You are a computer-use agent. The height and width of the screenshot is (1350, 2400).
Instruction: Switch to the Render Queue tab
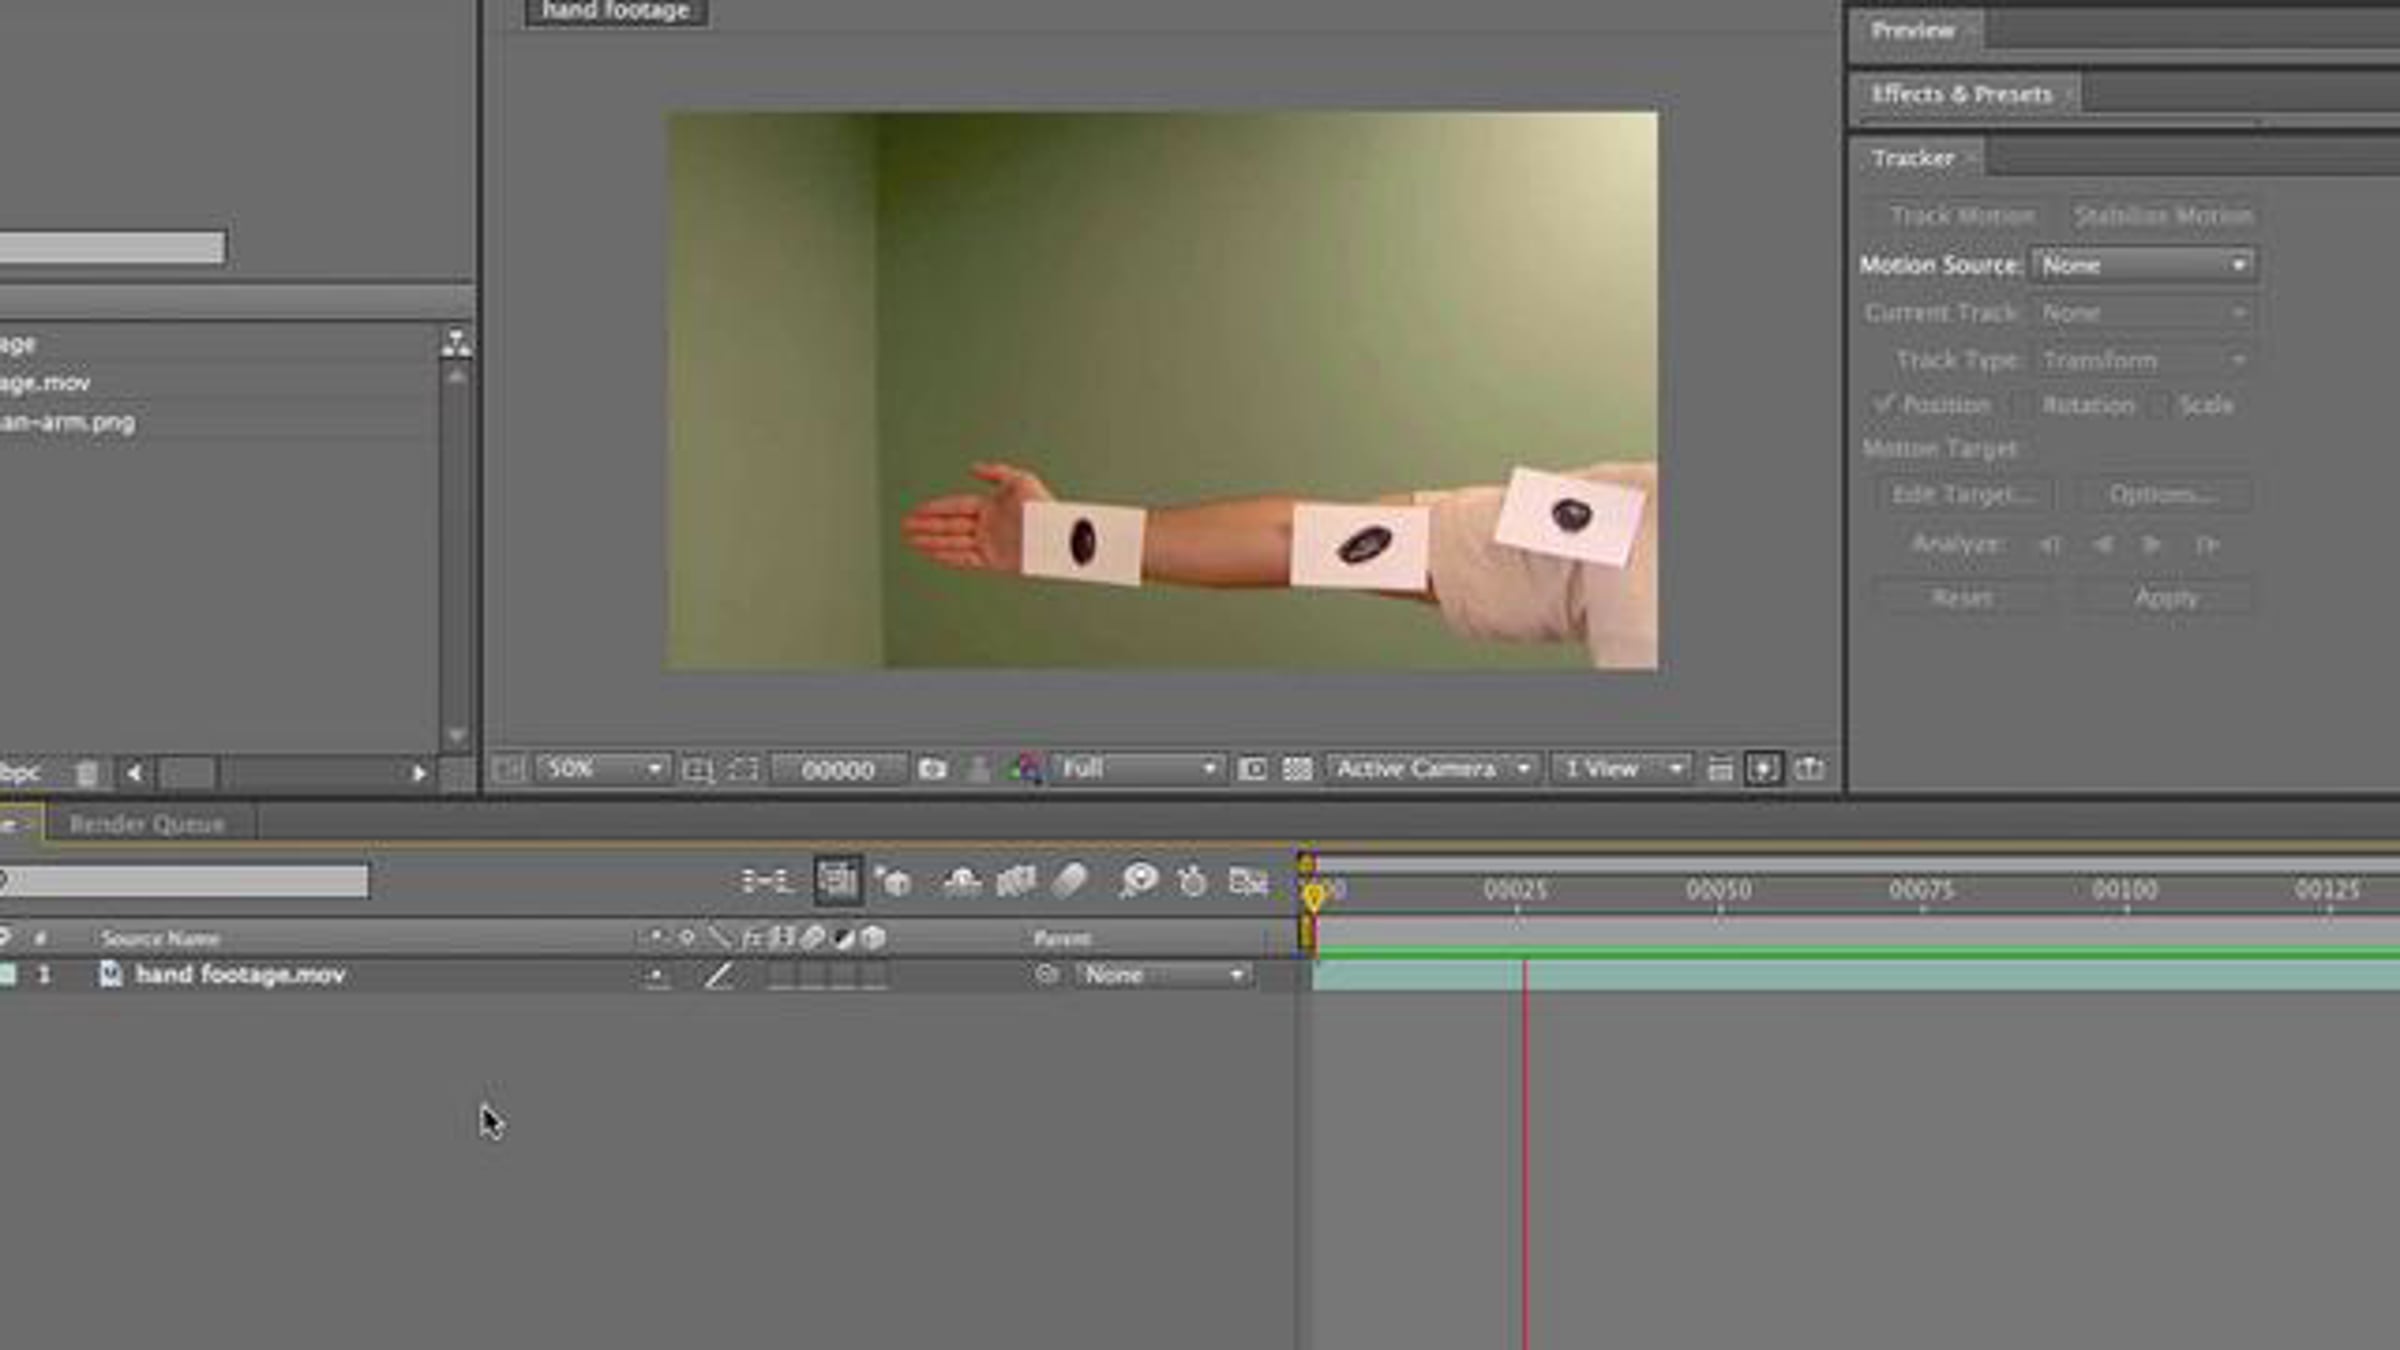click(147, 824)
